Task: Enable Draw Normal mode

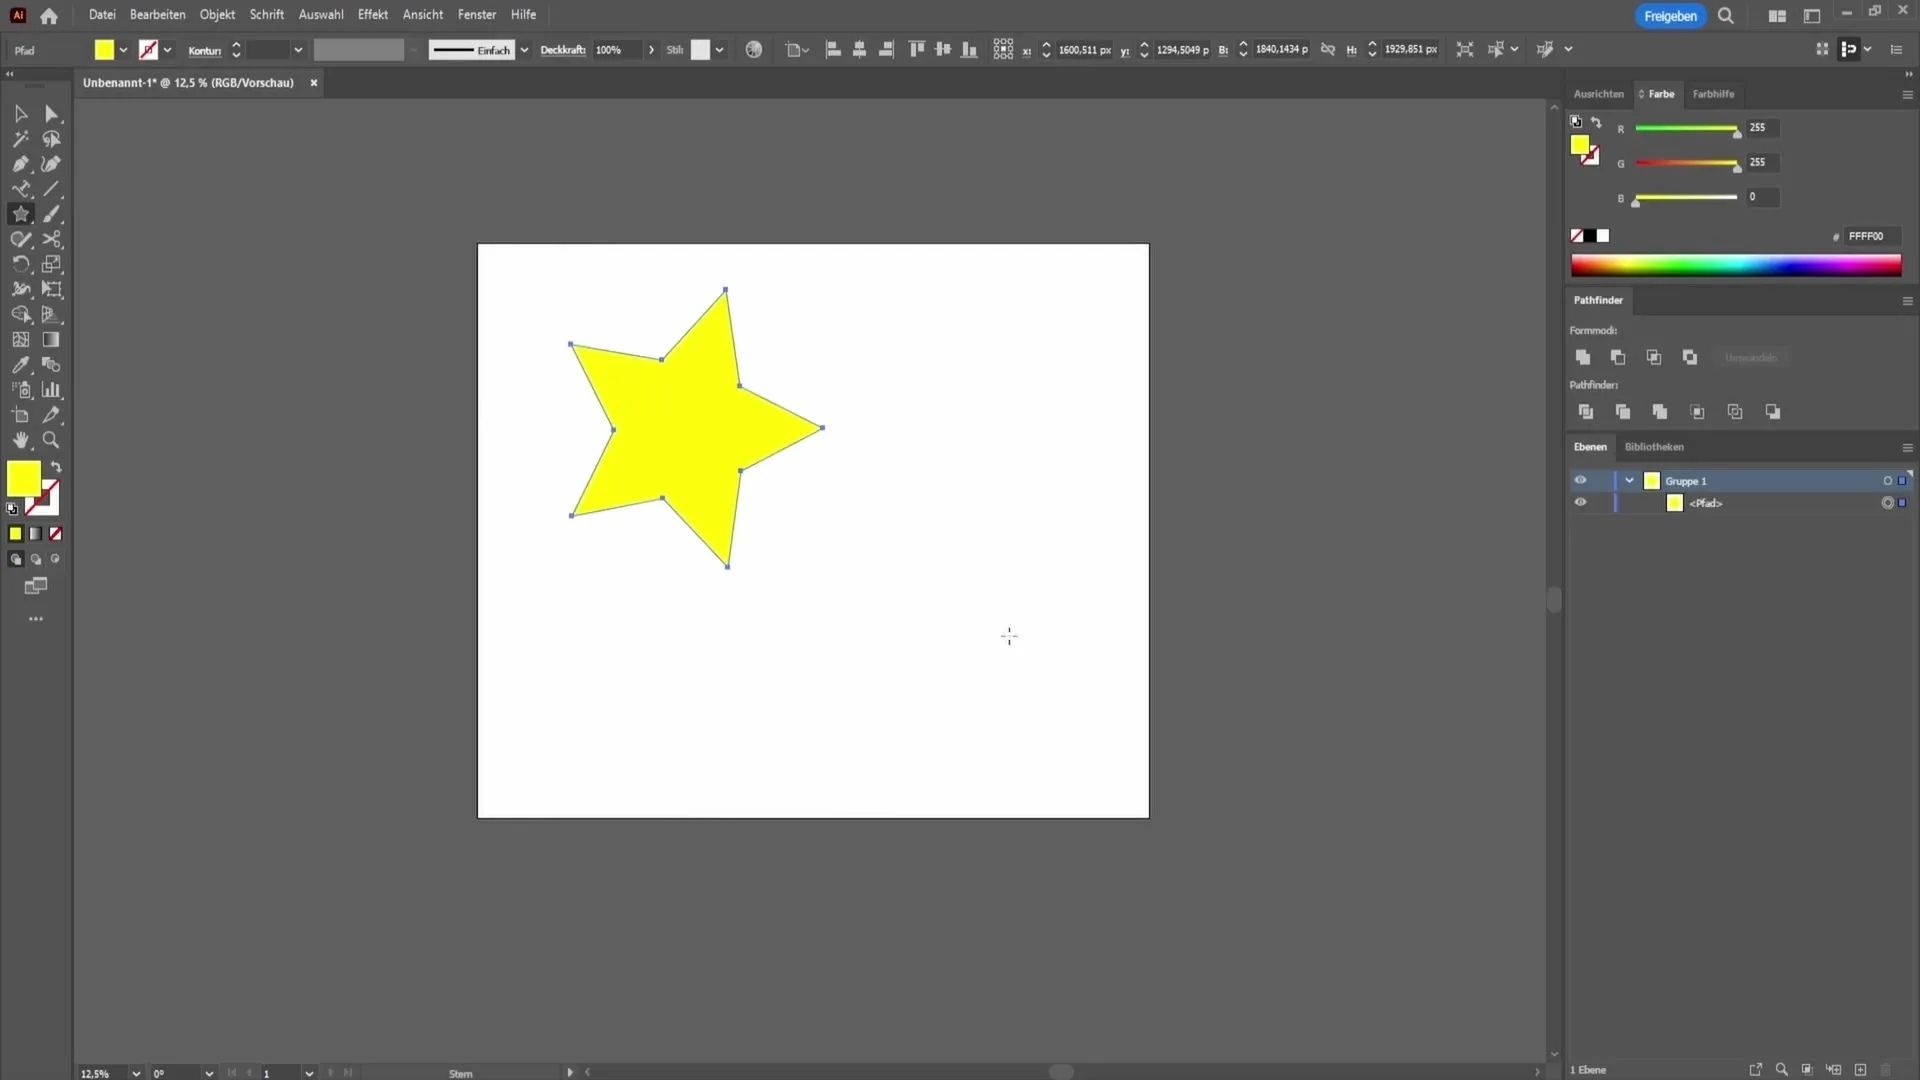Action: (x=15, y=560)
